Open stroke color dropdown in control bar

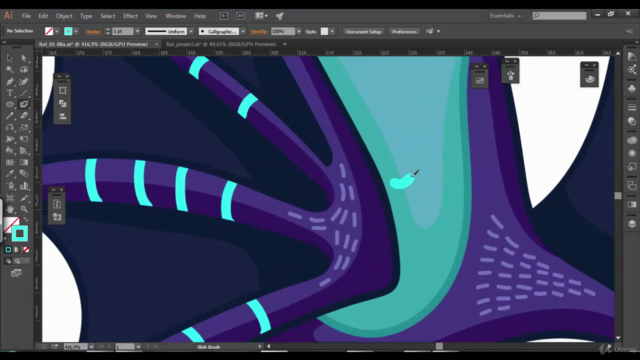pos(76,31)
